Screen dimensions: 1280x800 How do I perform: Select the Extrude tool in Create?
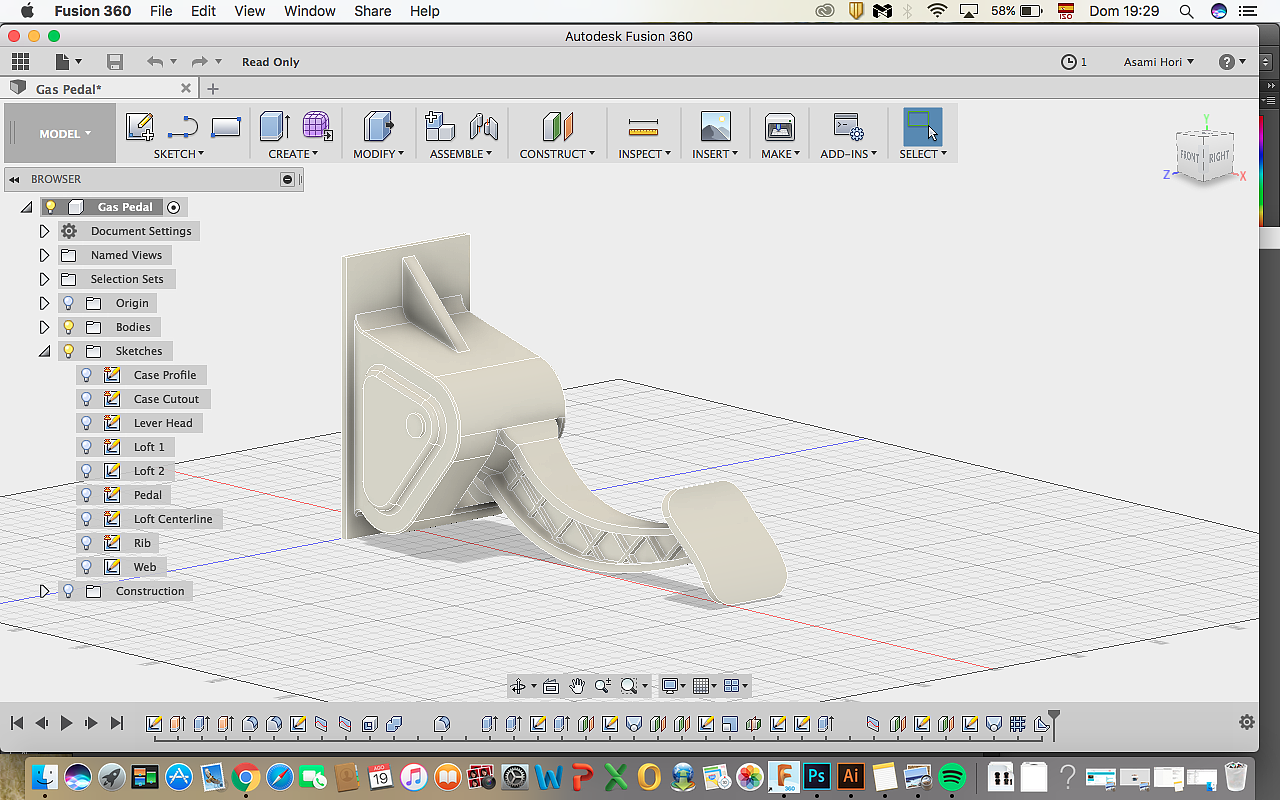coord(274,127)
